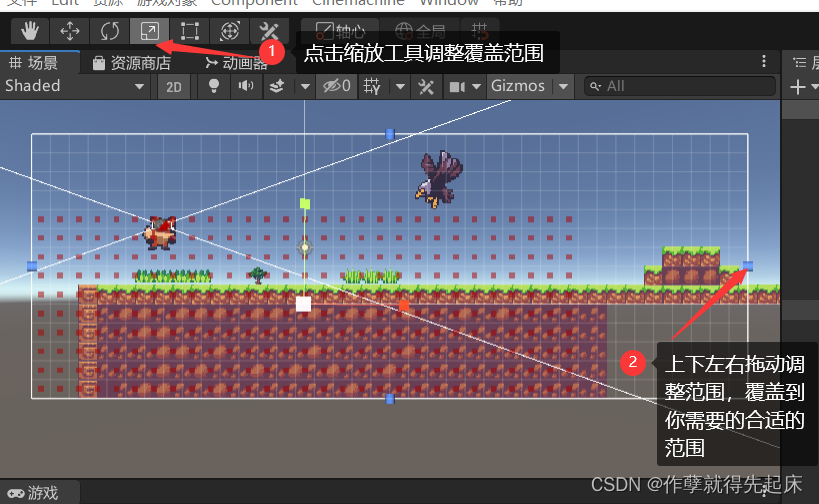Viewport: 819px width, 504px height.
Task: Click the All search field in scene toolbar
Action: 680,86
